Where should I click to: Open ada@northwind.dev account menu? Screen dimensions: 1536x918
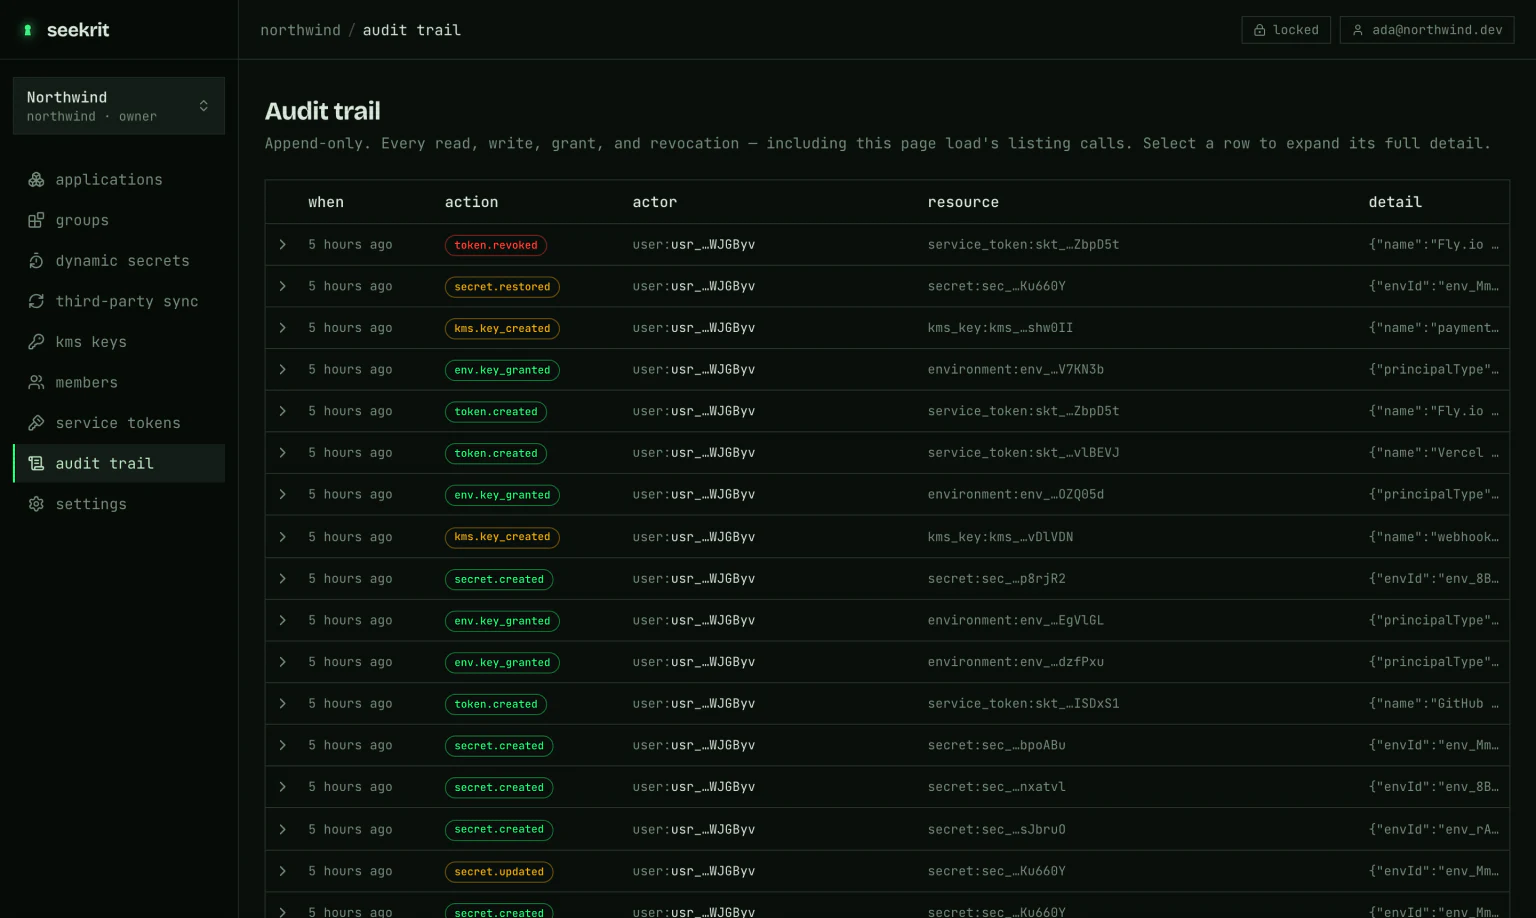1427,30
